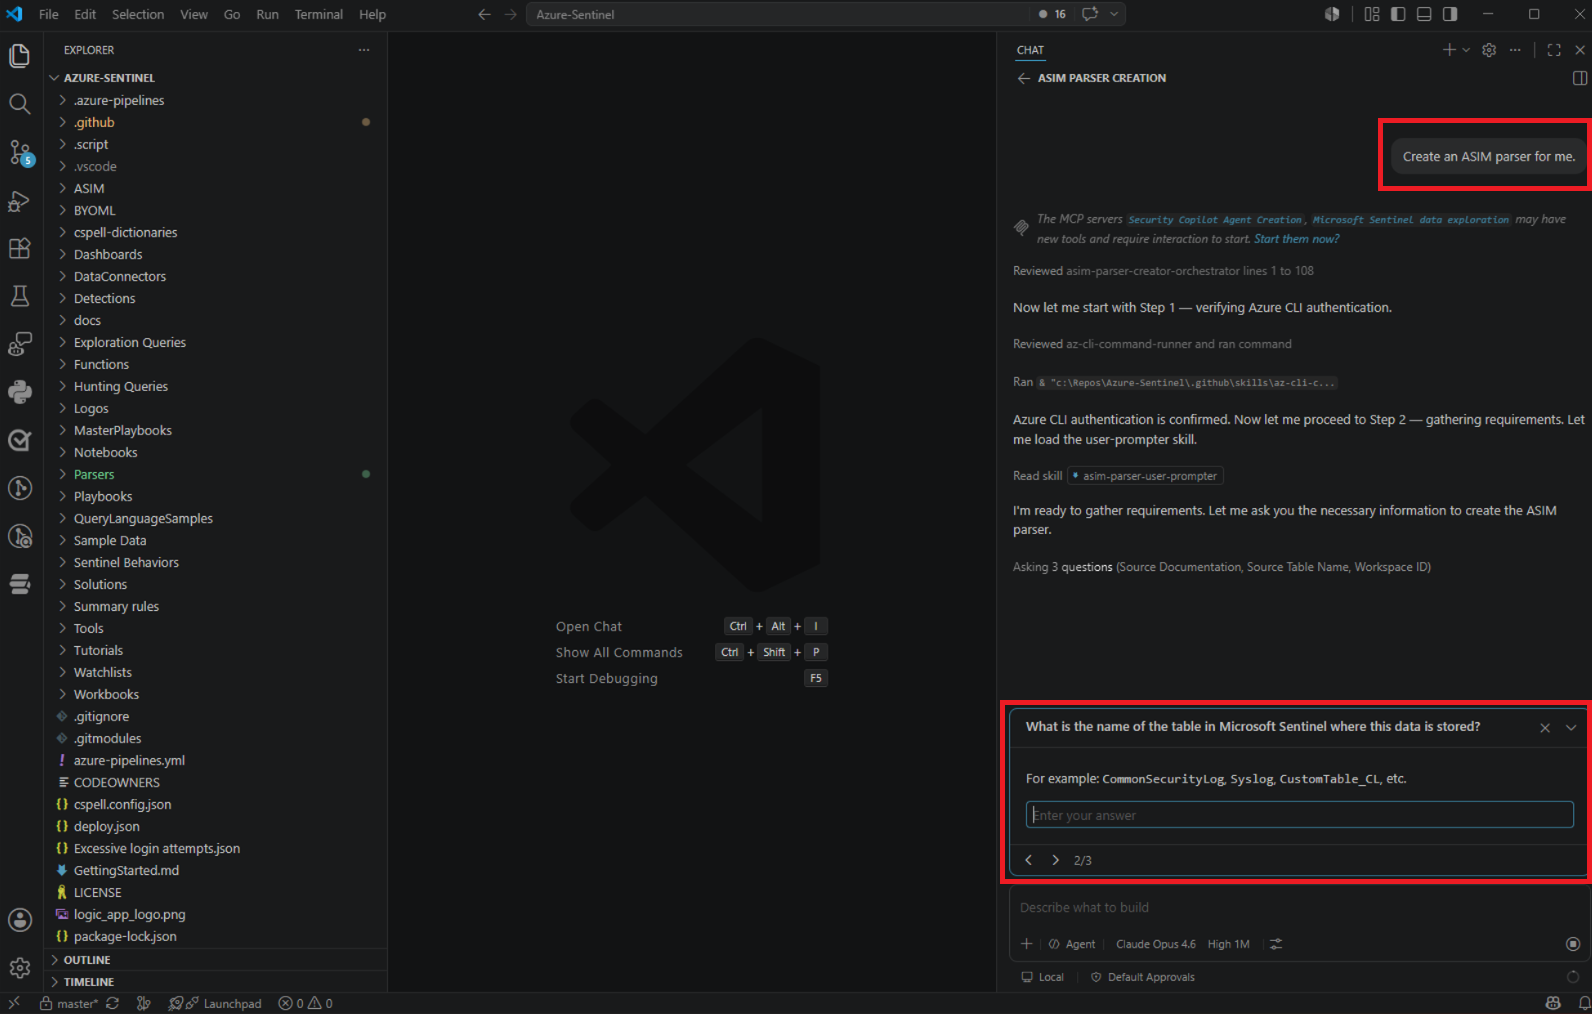Open chat settings gear icon
Image resolution: width=1592 pixels, height=1014 pixels.
coord(1489,50)
